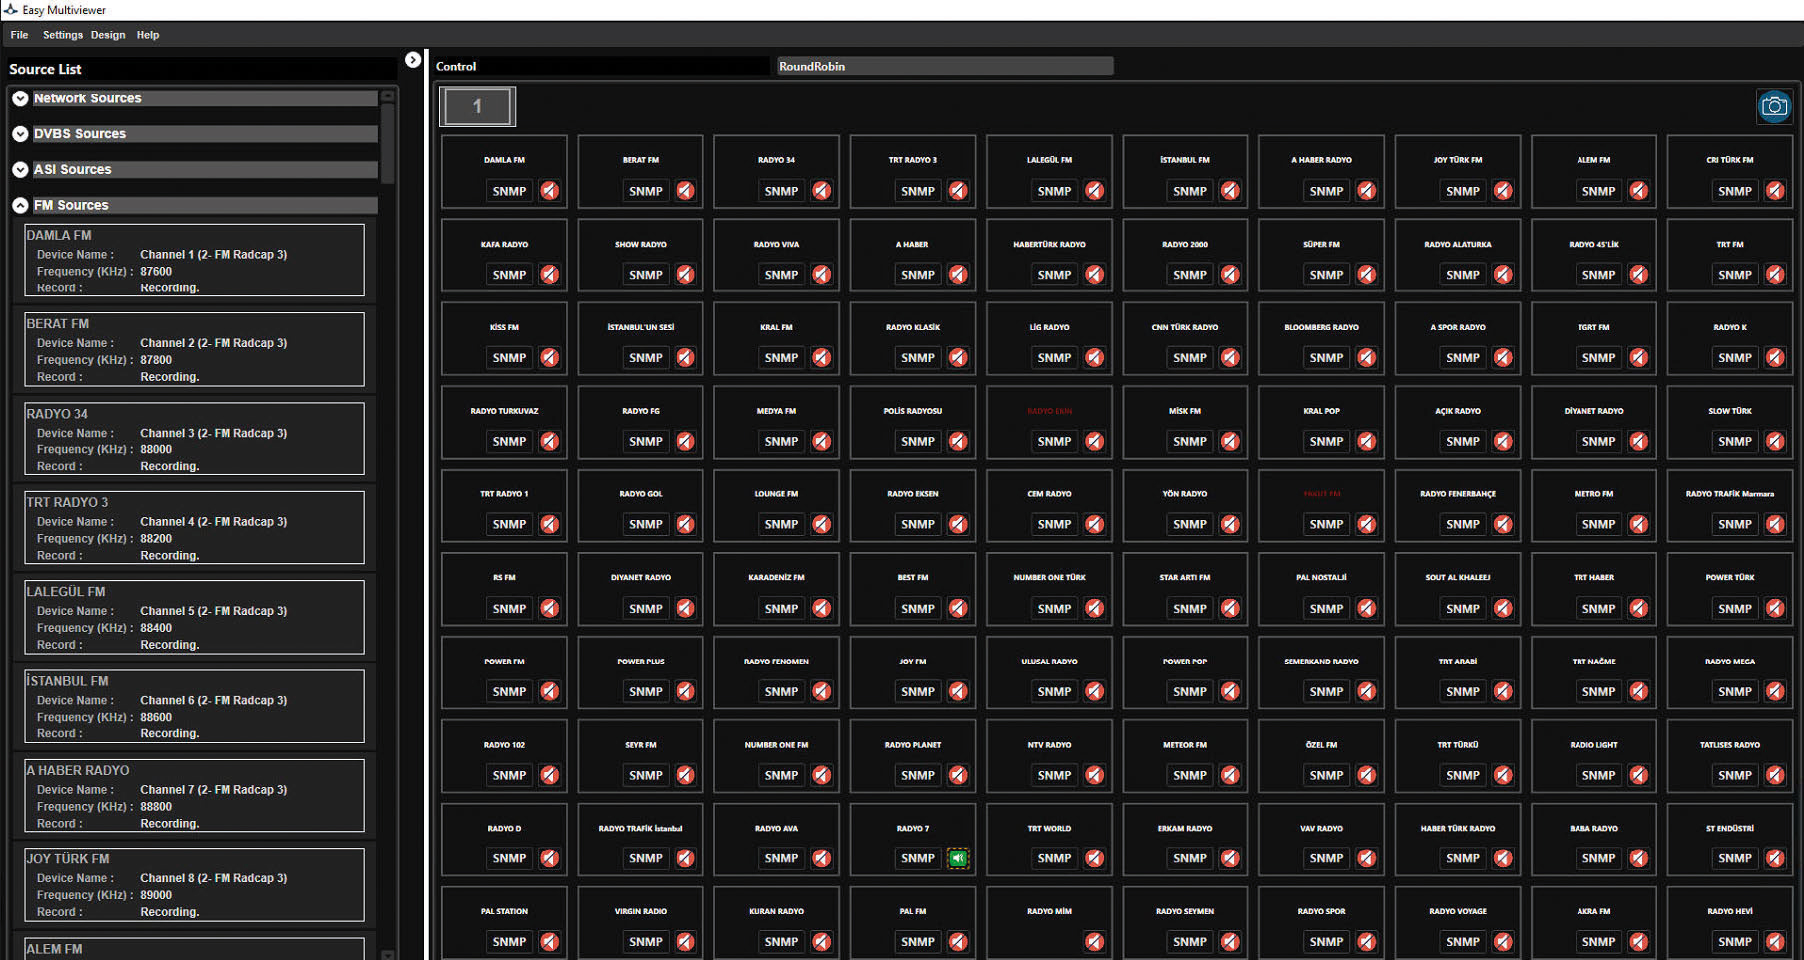Select RADYO 34 source entry
The height and width of the screenshot is (960, 1804).
pyautogui.click(x=195, y=438)
